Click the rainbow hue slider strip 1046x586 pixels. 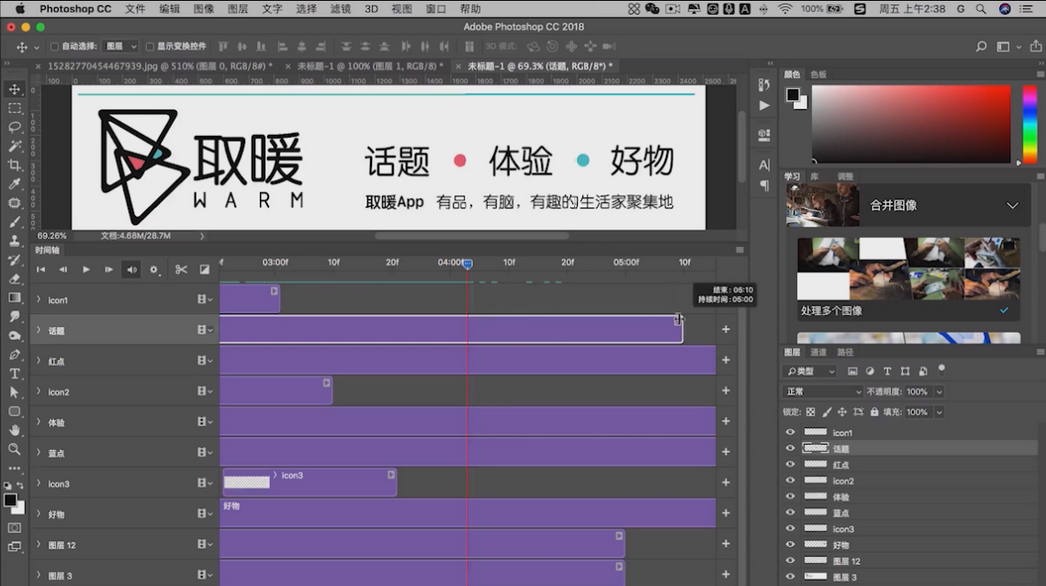1029,124
